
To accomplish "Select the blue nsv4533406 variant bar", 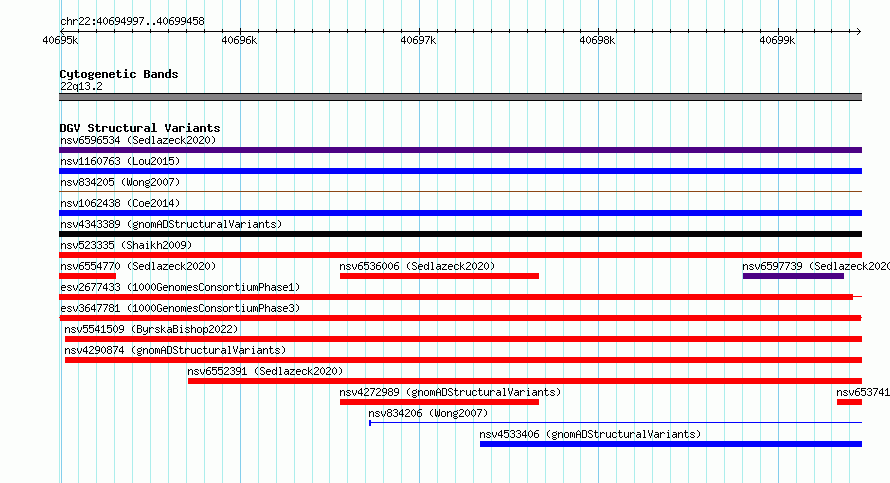I will [671, 444].
